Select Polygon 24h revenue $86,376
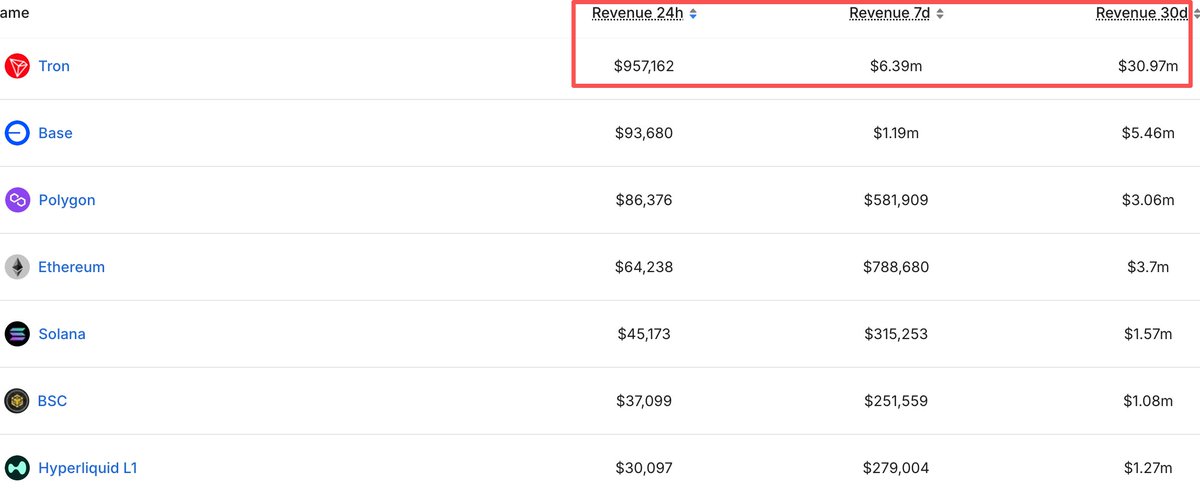The image size is (1200, 494). point(644,200)
